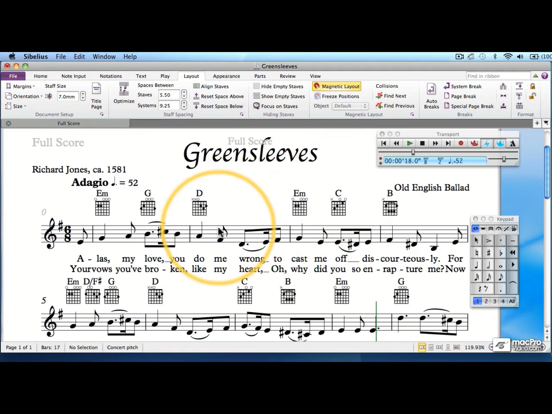Open the Size dropdown
552x414 pixels.
point(16,106)
